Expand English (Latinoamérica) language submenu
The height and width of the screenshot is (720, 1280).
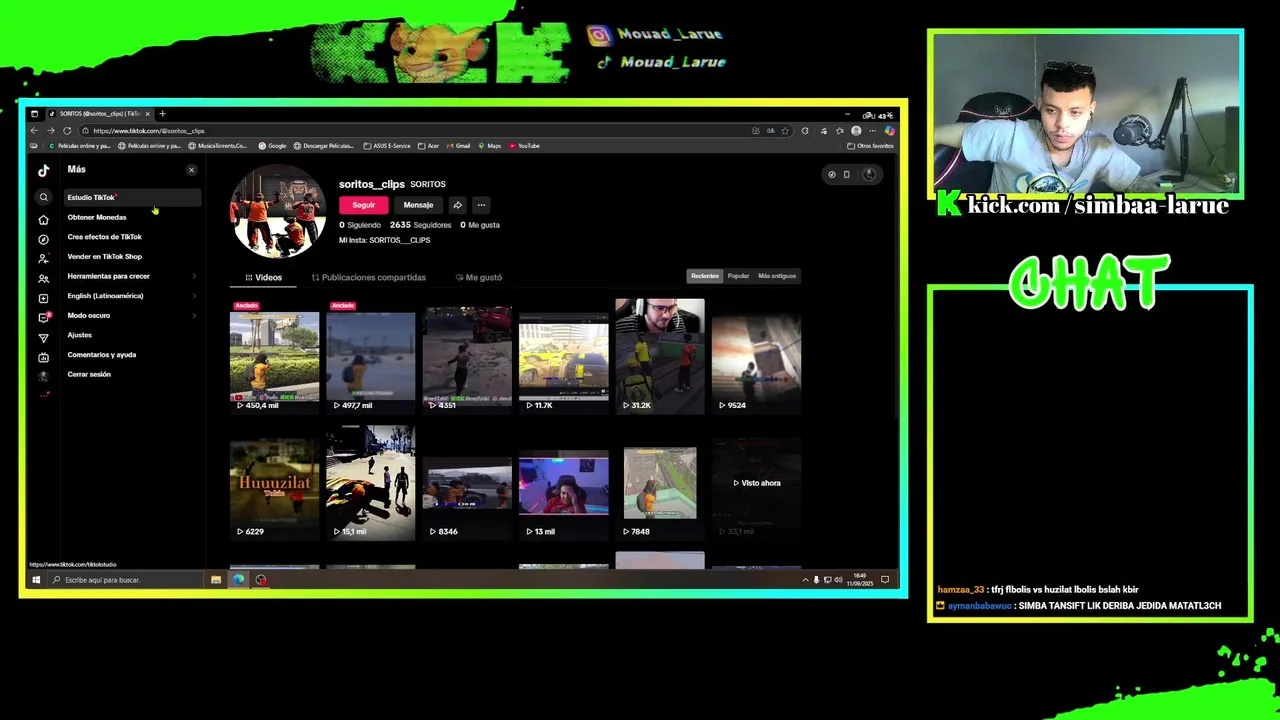tap(132, 296)
